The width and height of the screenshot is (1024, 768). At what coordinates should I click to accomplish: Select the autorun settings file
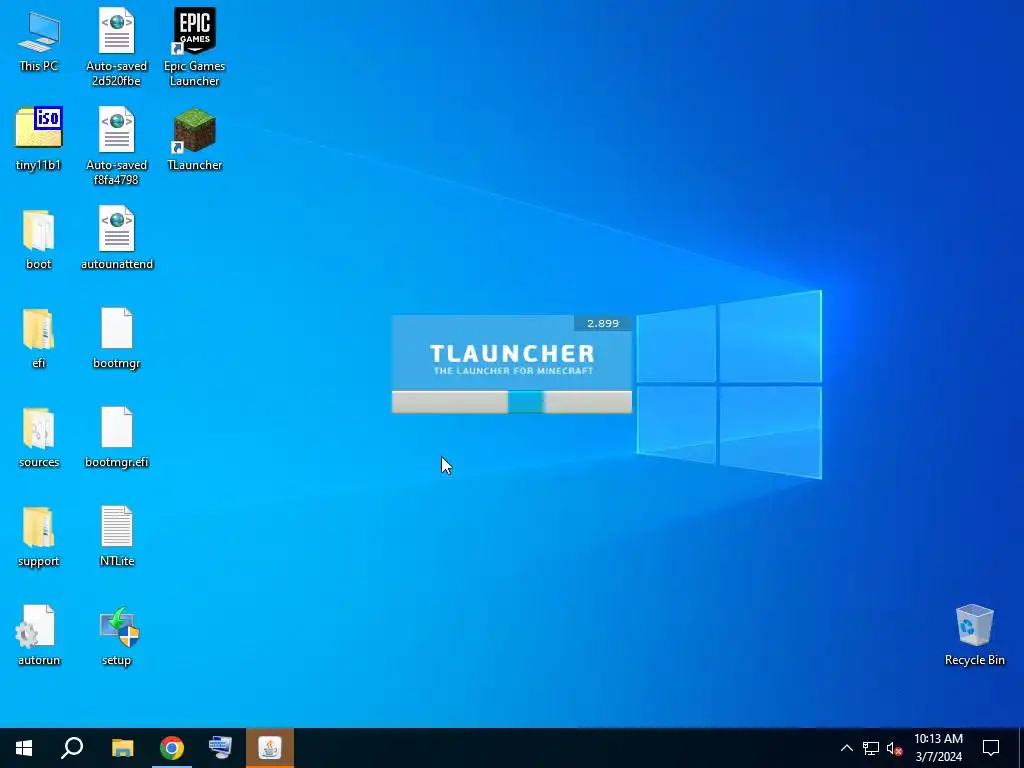click(39, 635)
